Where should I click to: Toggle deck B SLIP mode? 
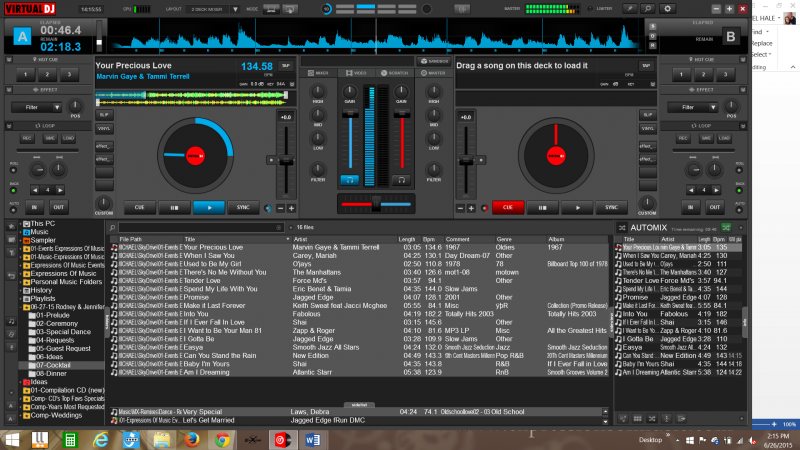[647, 115]
